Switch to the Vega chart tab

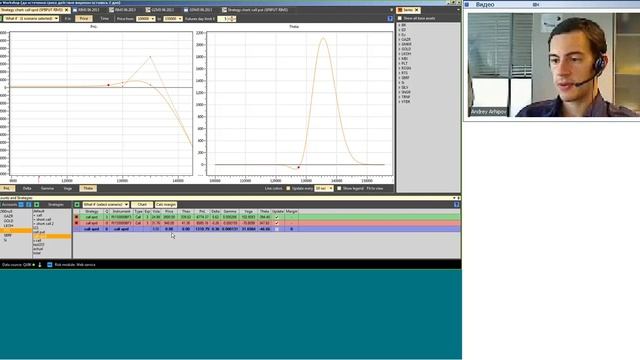pos(68,189)
